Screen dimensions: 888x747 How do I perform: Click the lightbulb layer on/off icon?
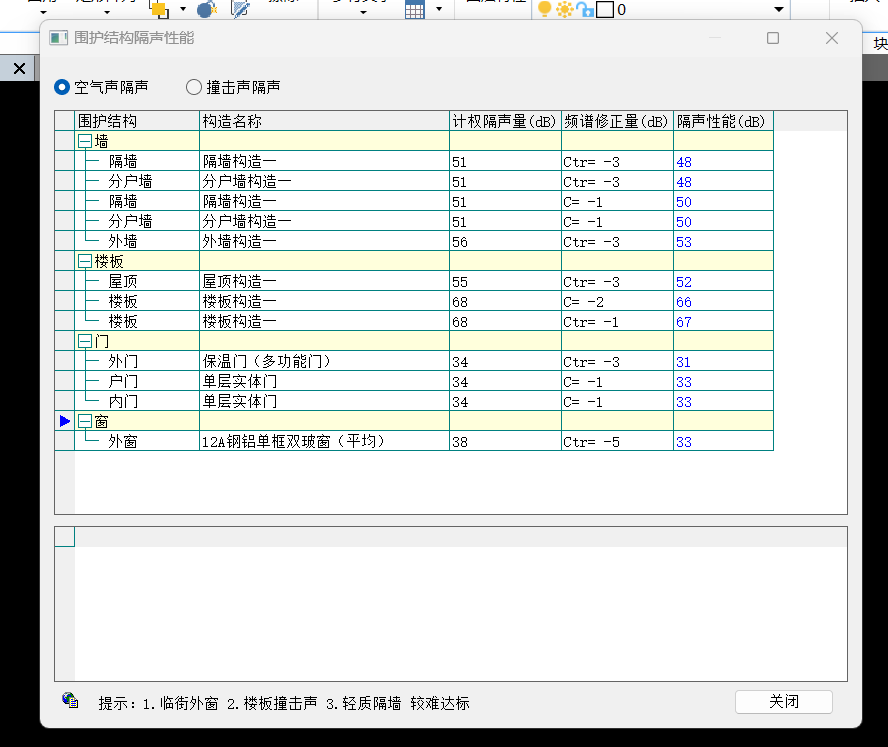pyautogui.click(x=545, y=9)
